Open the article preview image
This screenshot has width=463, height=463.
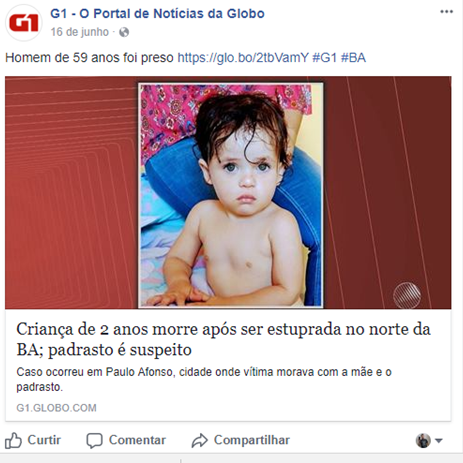coord(228,193)
